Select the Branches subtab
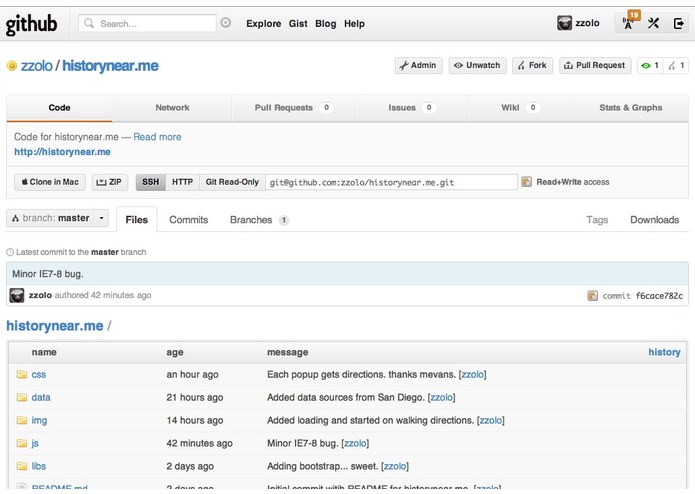Viewport: 695px width, 494px height. (259, 220)
